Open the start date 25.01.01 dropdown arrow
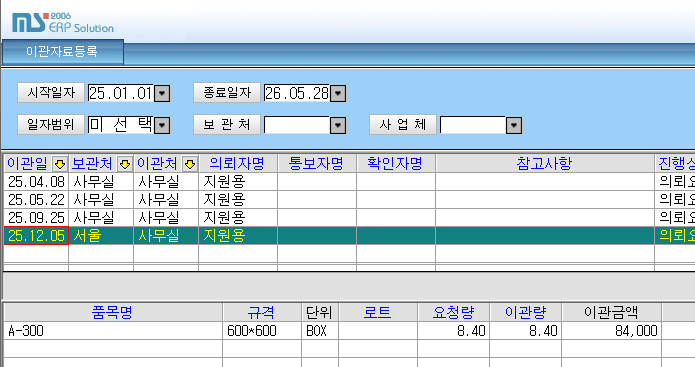This screenshot has width=695, height=367. (x=162, y=94)
